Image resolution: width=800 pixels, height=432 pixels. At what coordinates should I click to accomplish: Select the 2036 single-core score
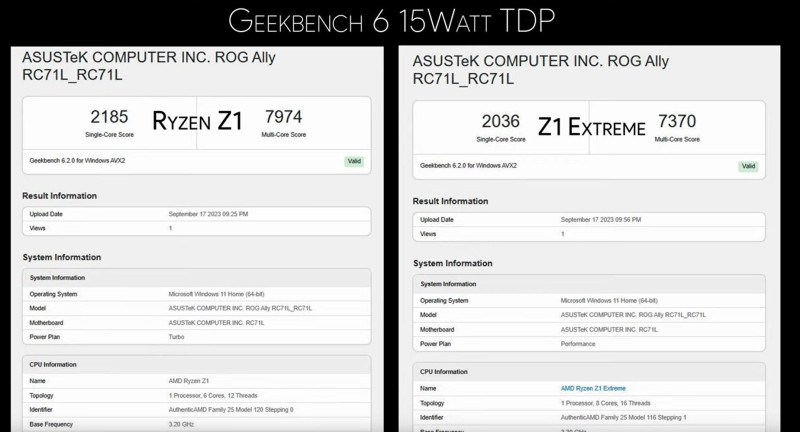point(500,122)
